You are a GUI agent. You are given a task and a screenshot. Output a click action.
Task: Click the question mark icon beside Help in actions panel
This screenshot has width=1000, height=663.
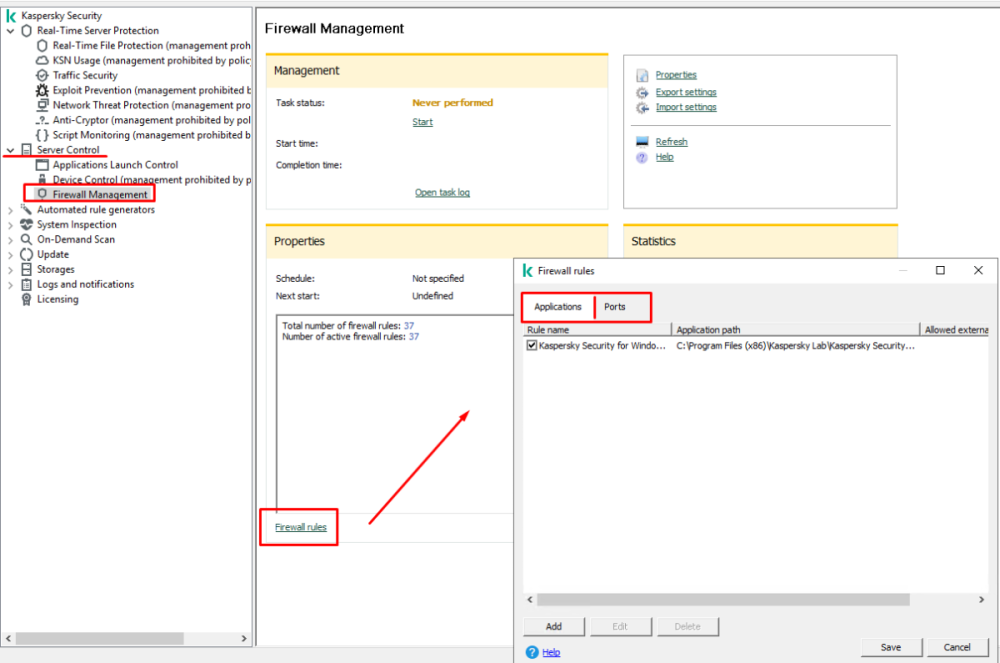click(642, 157)
